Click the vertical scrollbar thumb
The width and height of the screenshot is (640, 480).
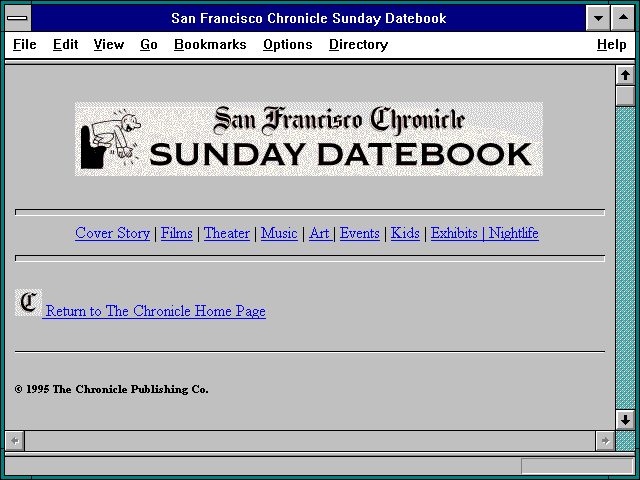pyautogui.click(x=625, y=96)
